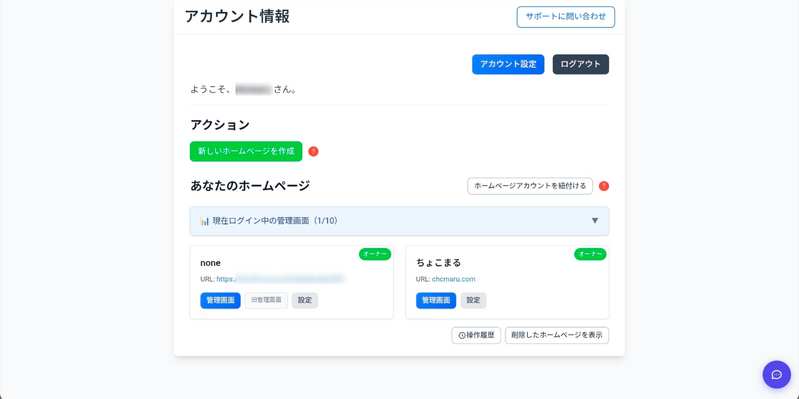Click the あなたのホームページ heading
This screenshot has width=799, height=399.
pyautogui.click(x=250, y=186)
